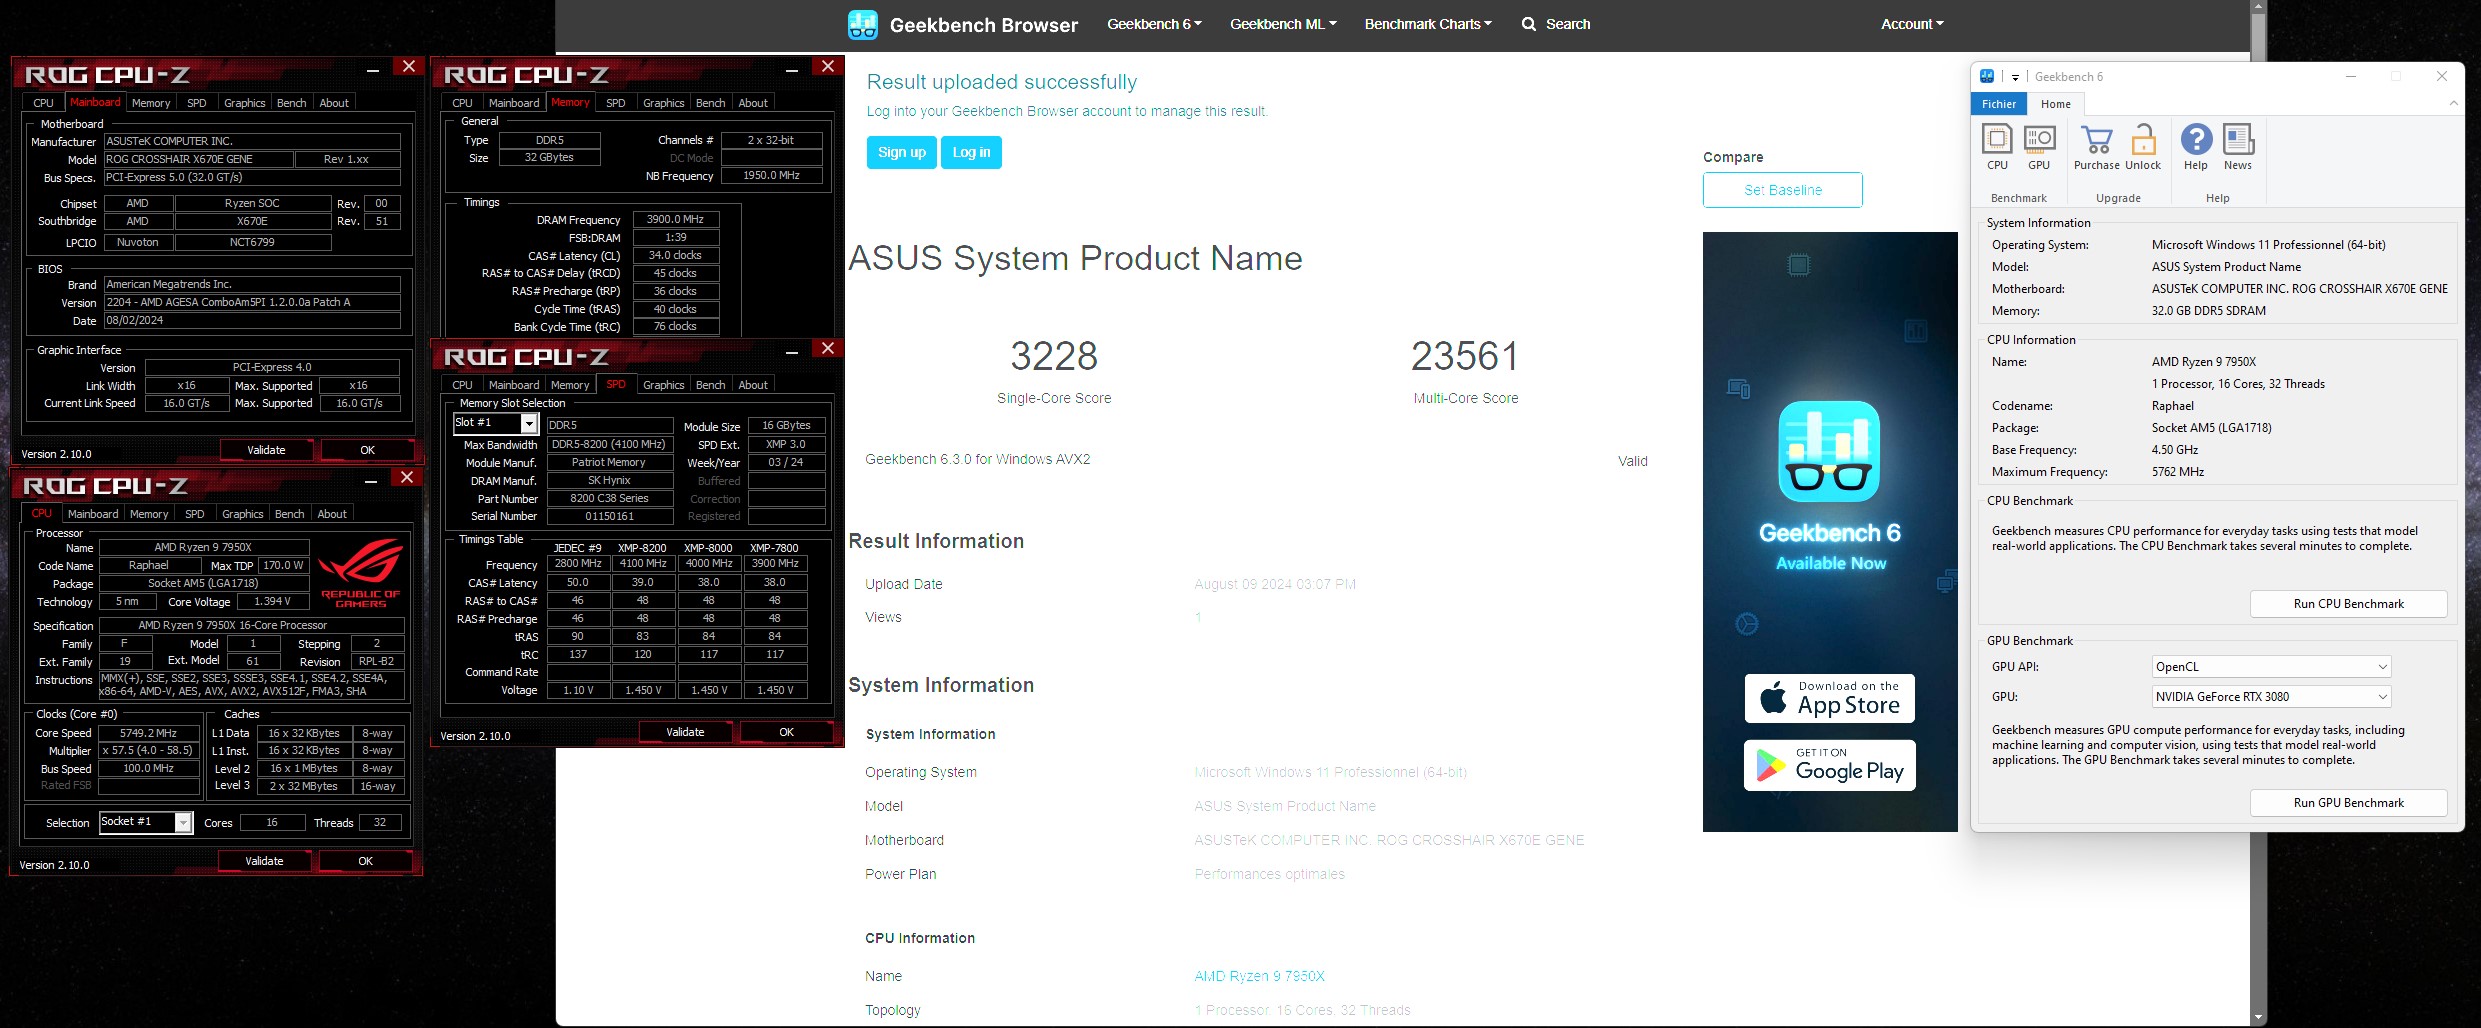This screenshot has width=2481, height=1028.
Task: Click the BIOS version 2204 AGESA field
Action: (252, 302)
